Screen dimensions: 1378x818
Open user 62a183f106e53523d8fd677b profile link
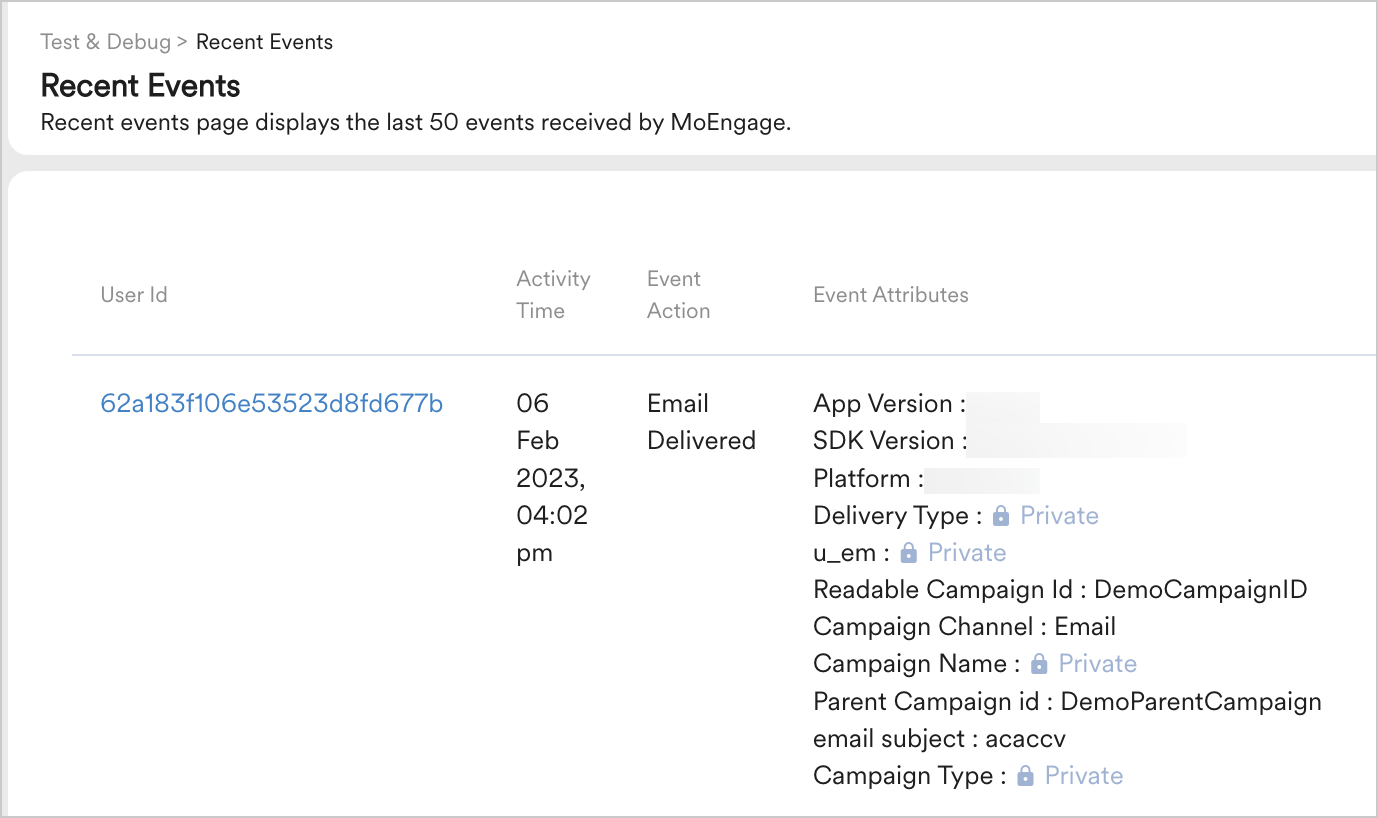[272, 404]
